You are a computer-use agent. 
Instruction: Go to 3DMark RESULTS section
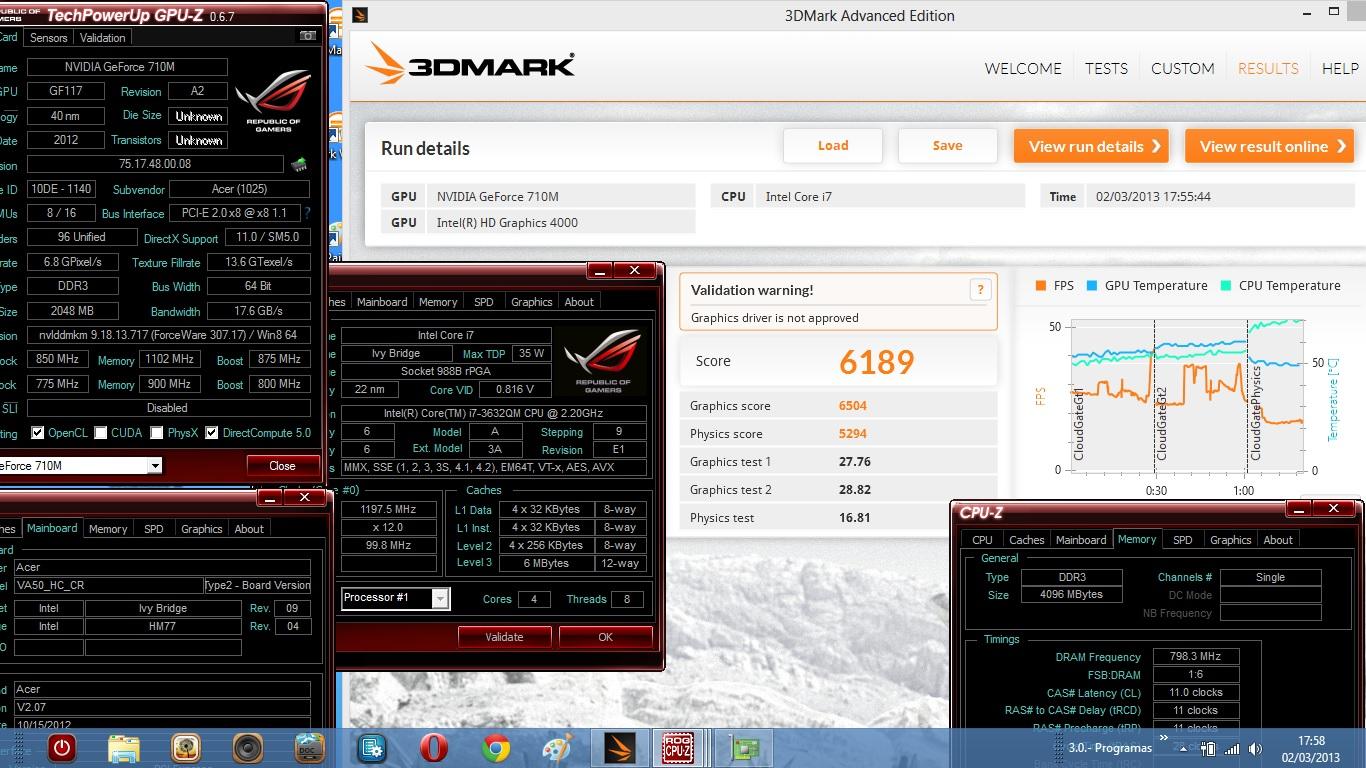coord(1268,69)
